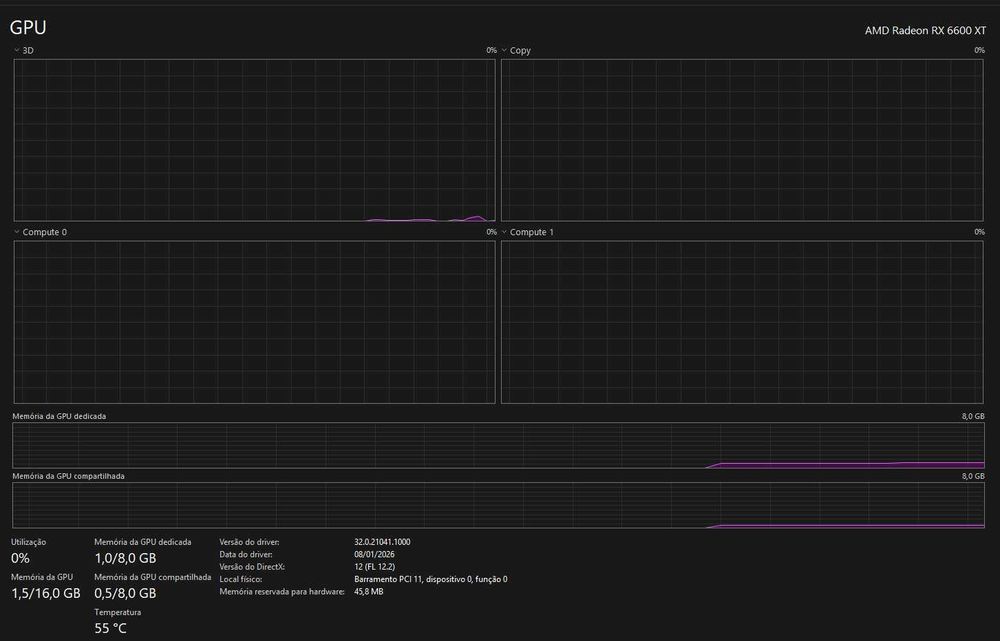This screenshot has width=1000, height=641.
Task: Click driver date 08/01/2026
Action: (374, 554)
